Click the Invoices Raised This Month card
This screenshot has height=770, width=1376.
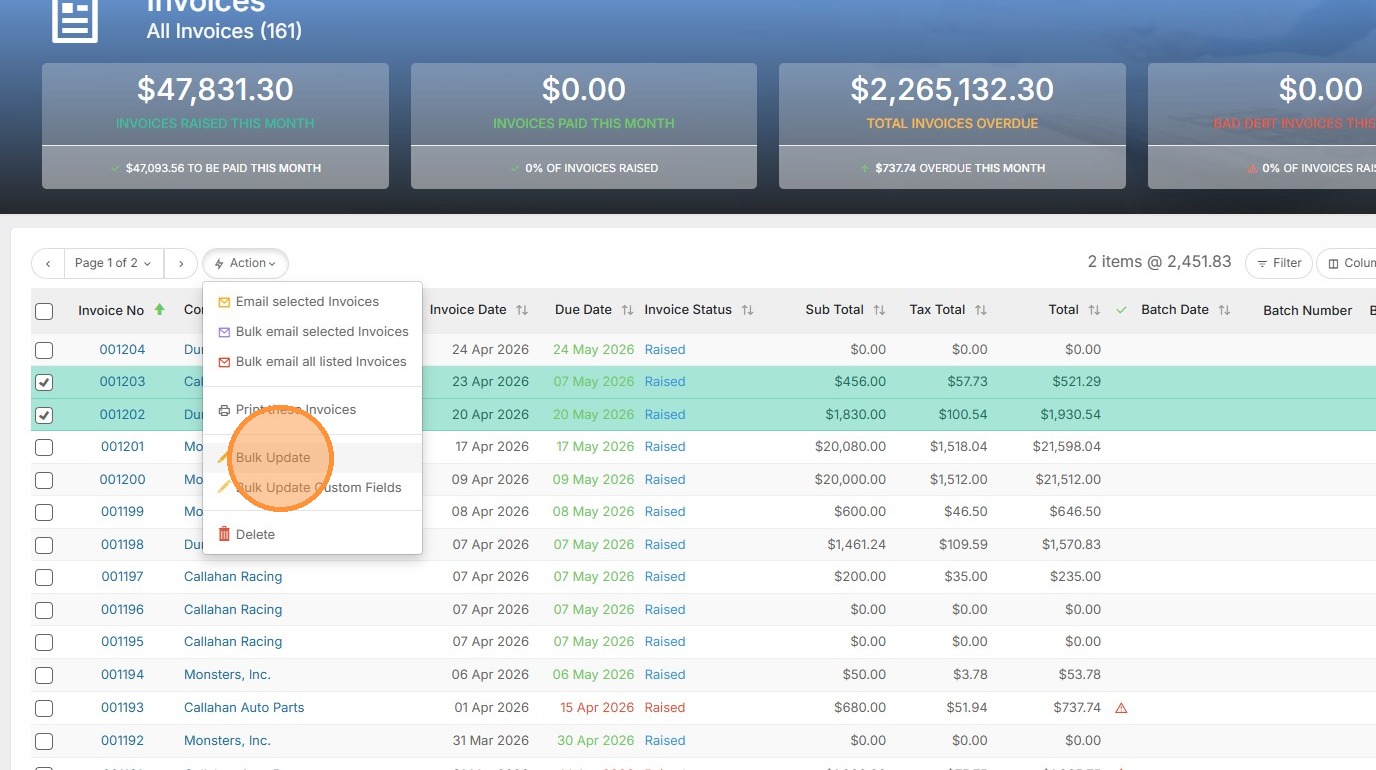point(215,126)
